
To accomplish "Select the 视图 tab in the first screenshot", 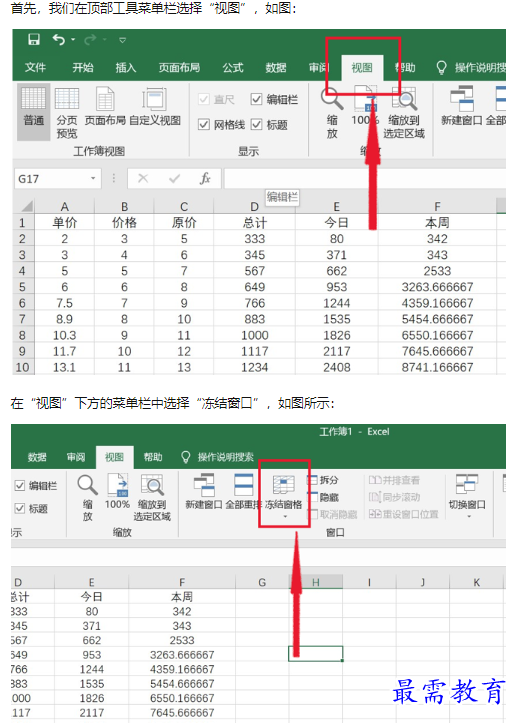I will pyautogui.click(x=362, y=68).
